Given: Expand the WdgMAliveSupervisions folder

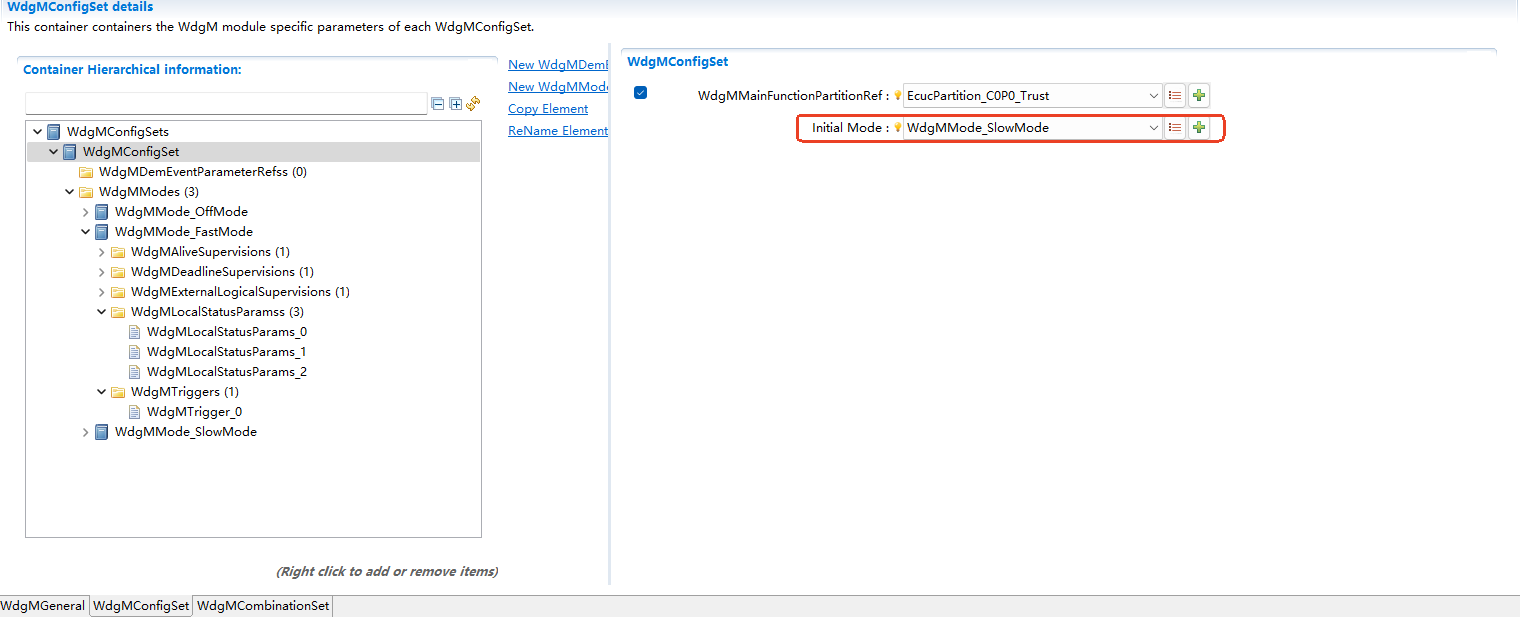Looking at the screenshot, I should coord(102,252).
